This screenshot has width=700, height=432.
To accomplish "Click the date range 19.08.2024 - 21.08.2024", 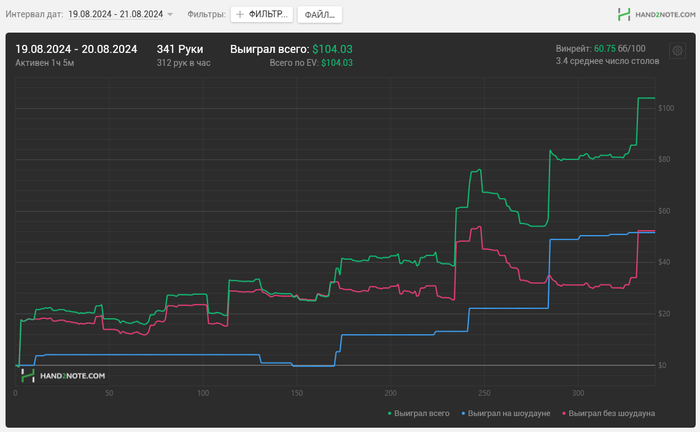I will pos(116,14).
